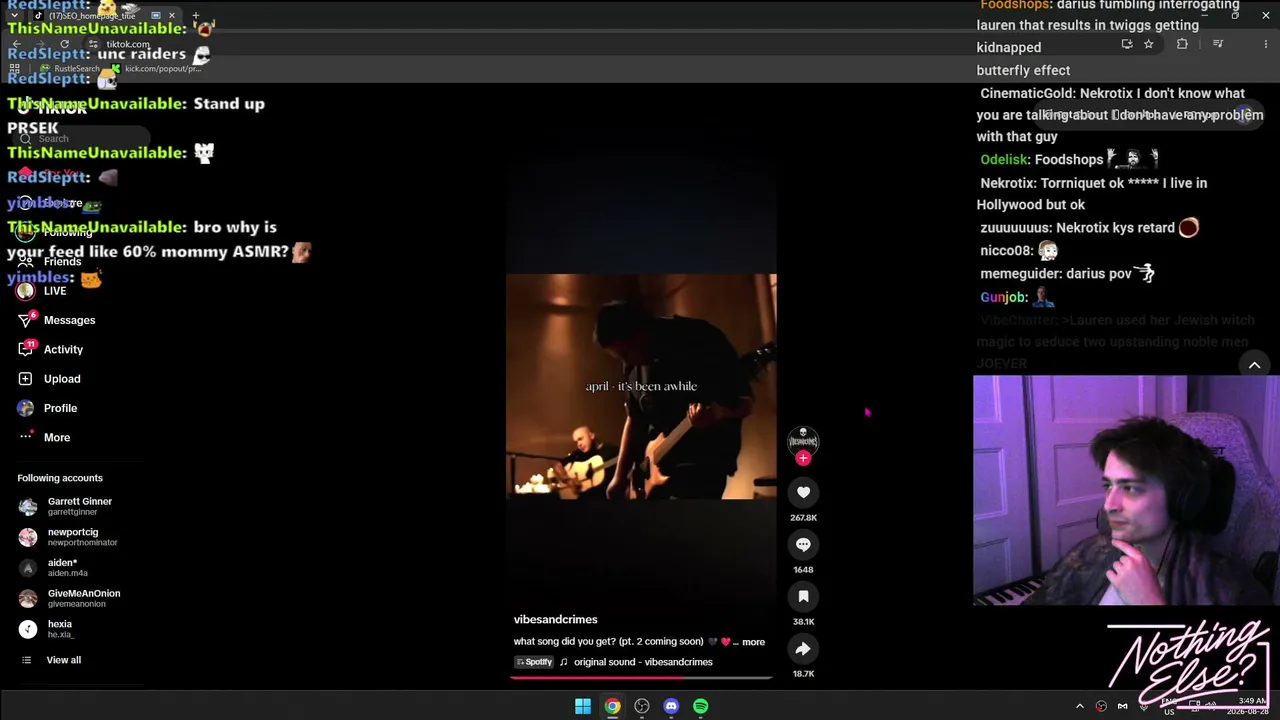The height and width of the screenshot is (720, 1280).
Task: Go to the Activity page
Action: tap(63, 349)
